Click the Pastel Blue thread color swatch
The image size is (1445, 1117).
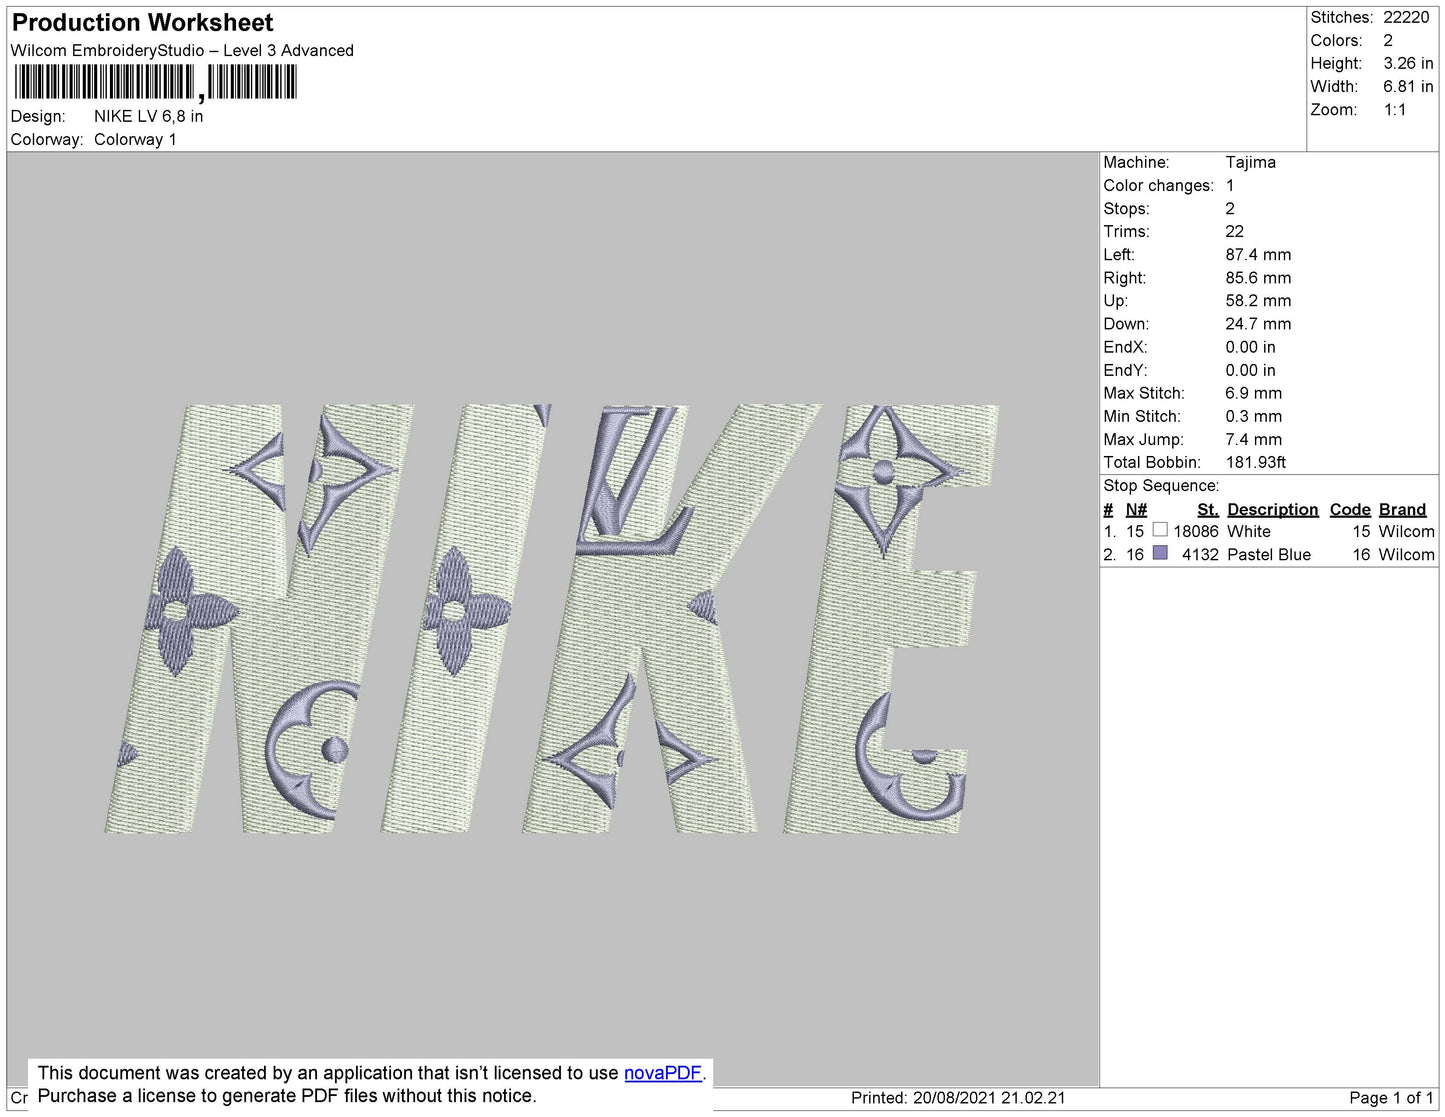[1160, 553]
